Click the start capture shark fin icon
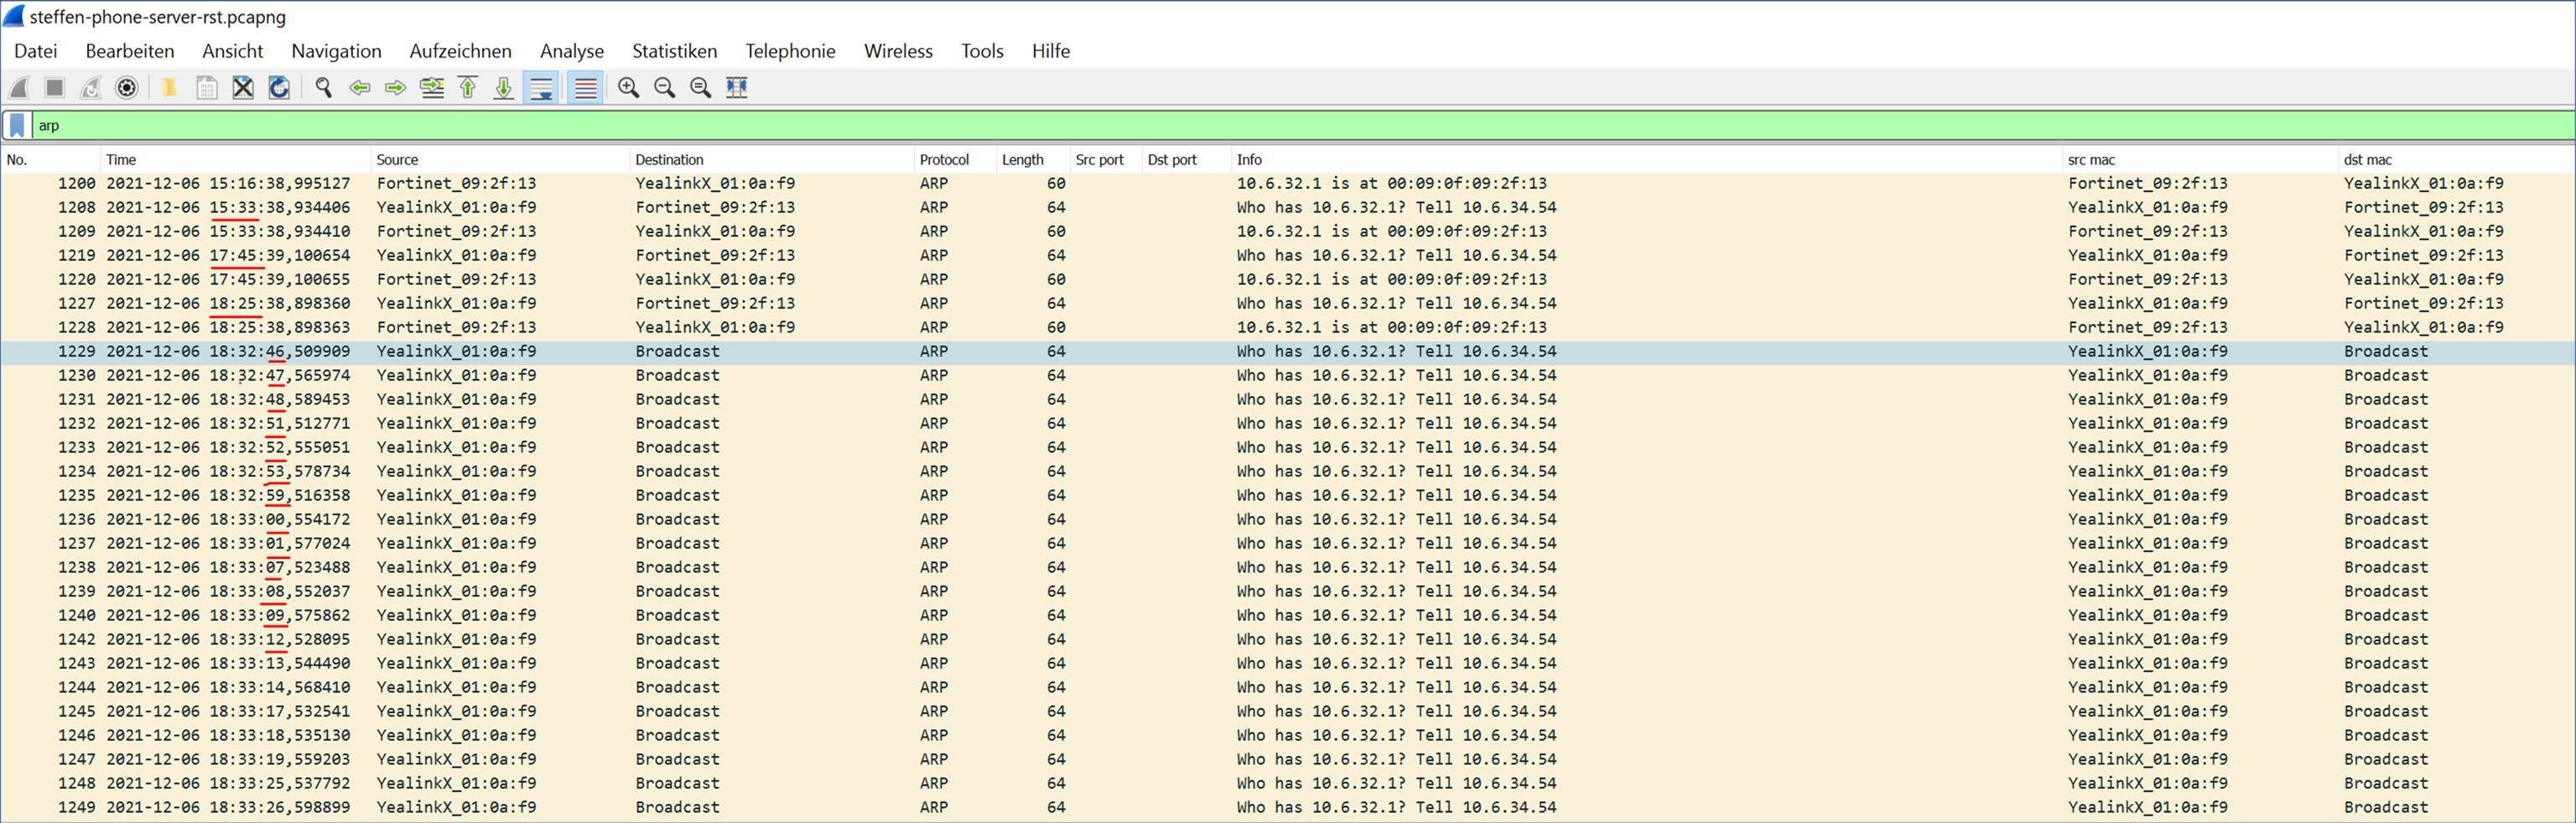This screenshot has width=2576, height=823. [19, 88]
